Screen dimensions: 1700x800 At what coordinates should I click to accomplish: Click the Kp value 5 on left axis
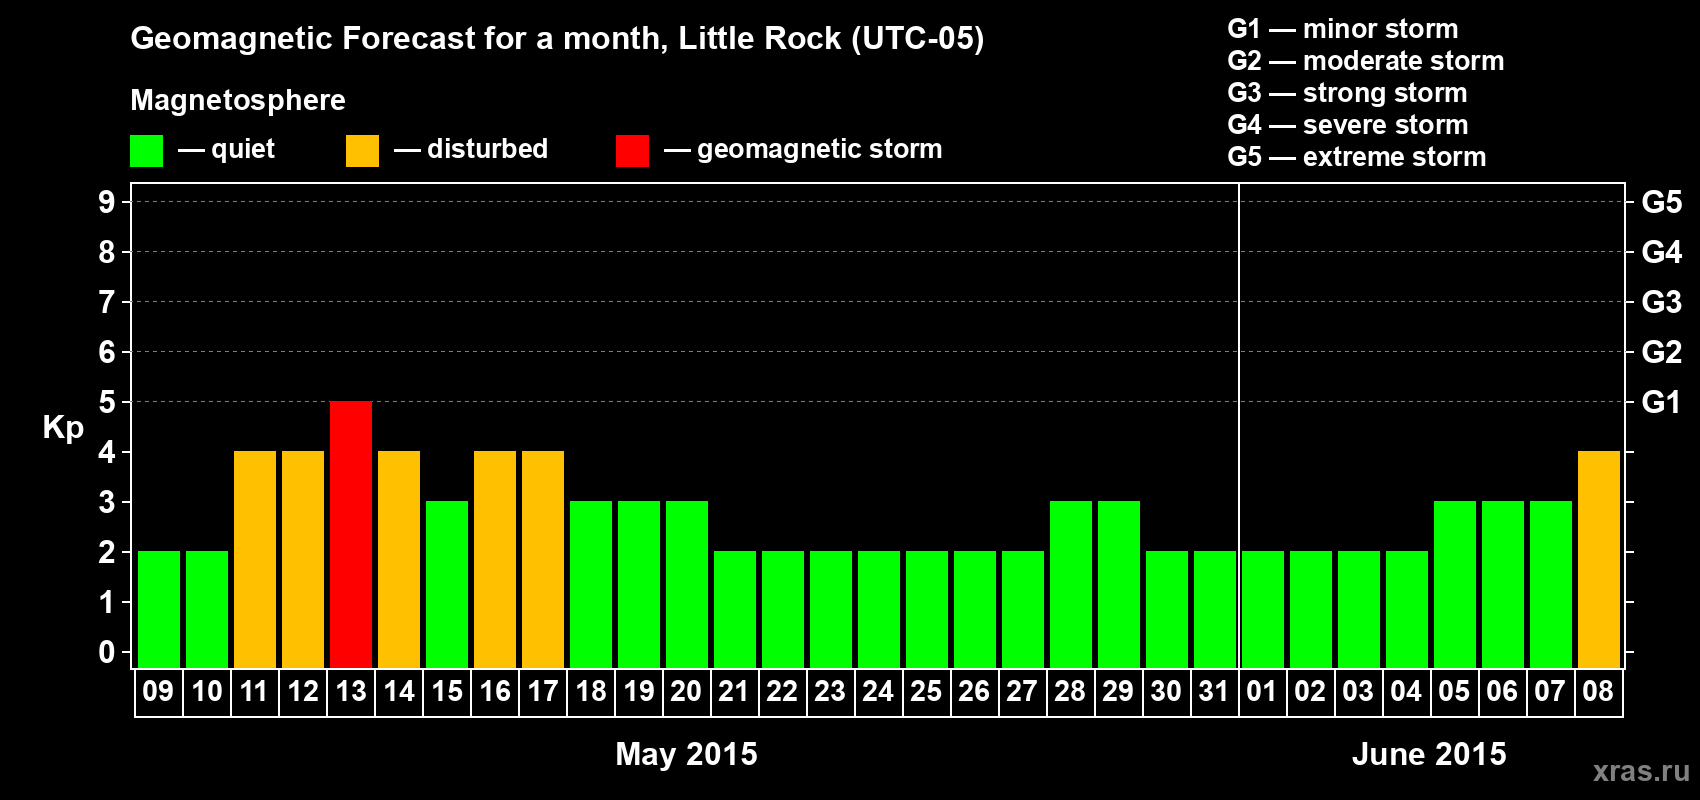tap(107, 402)
